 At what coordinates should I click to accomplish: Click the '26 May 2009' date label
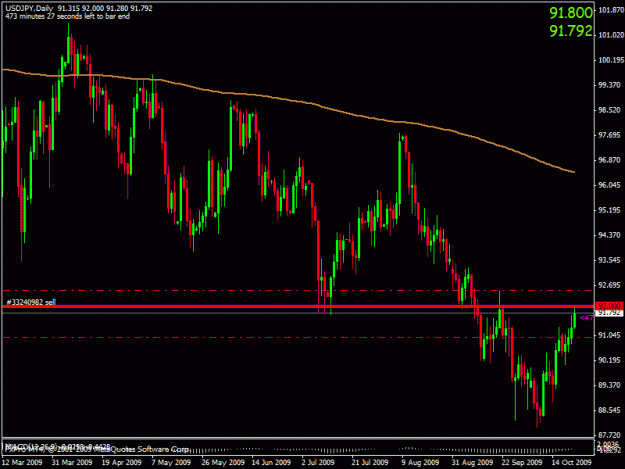point(222,462)
